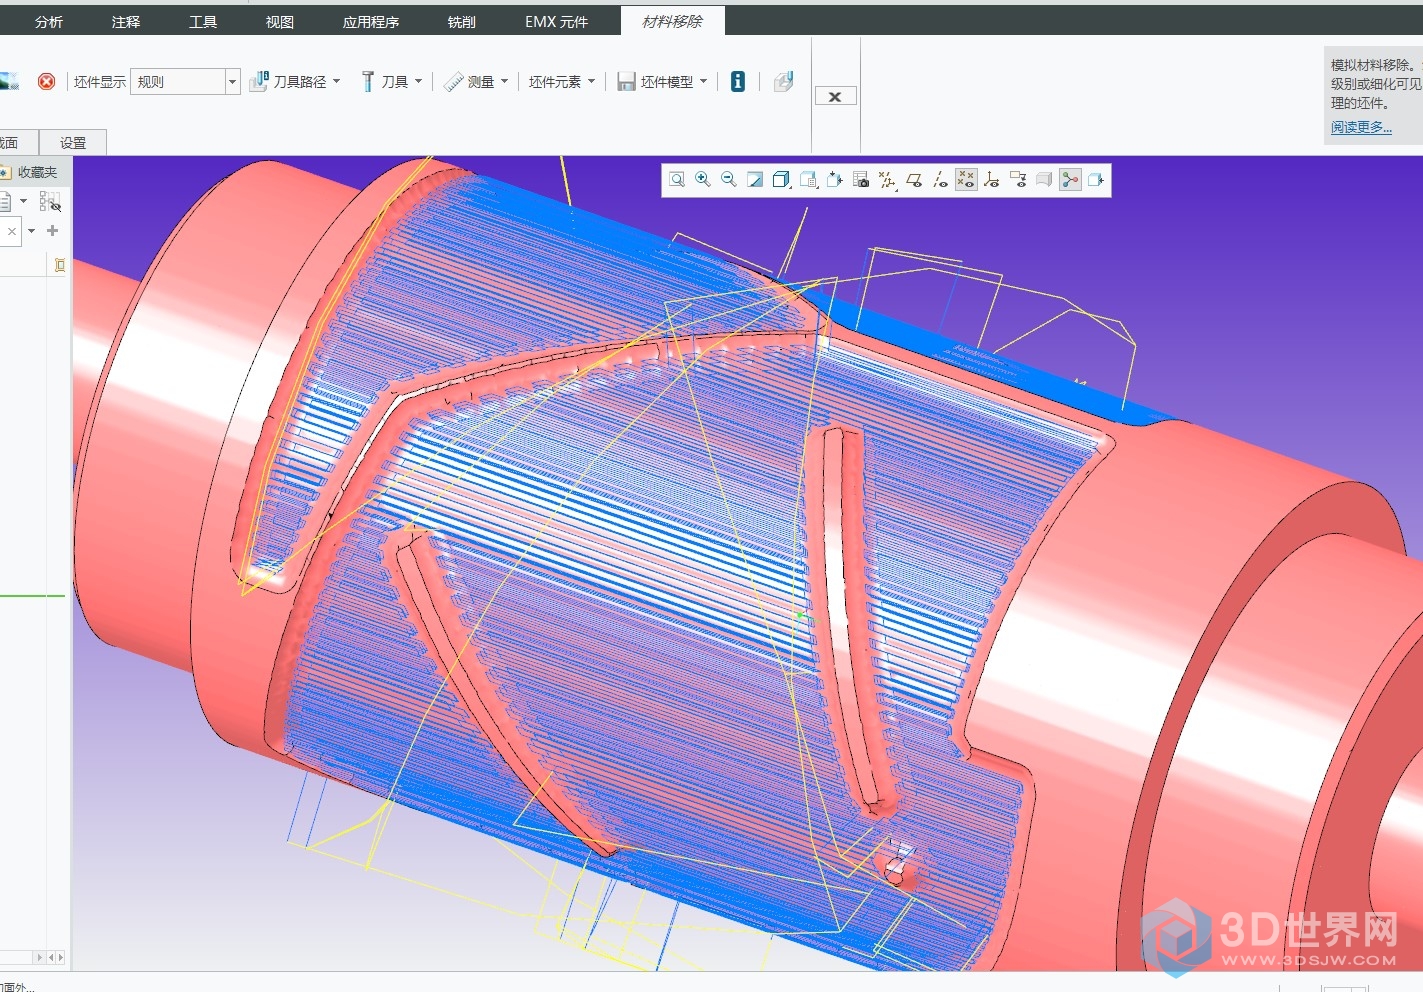Toggle datum point display
The width and height of the screenshot is (1423, 992).
point(966,180)
